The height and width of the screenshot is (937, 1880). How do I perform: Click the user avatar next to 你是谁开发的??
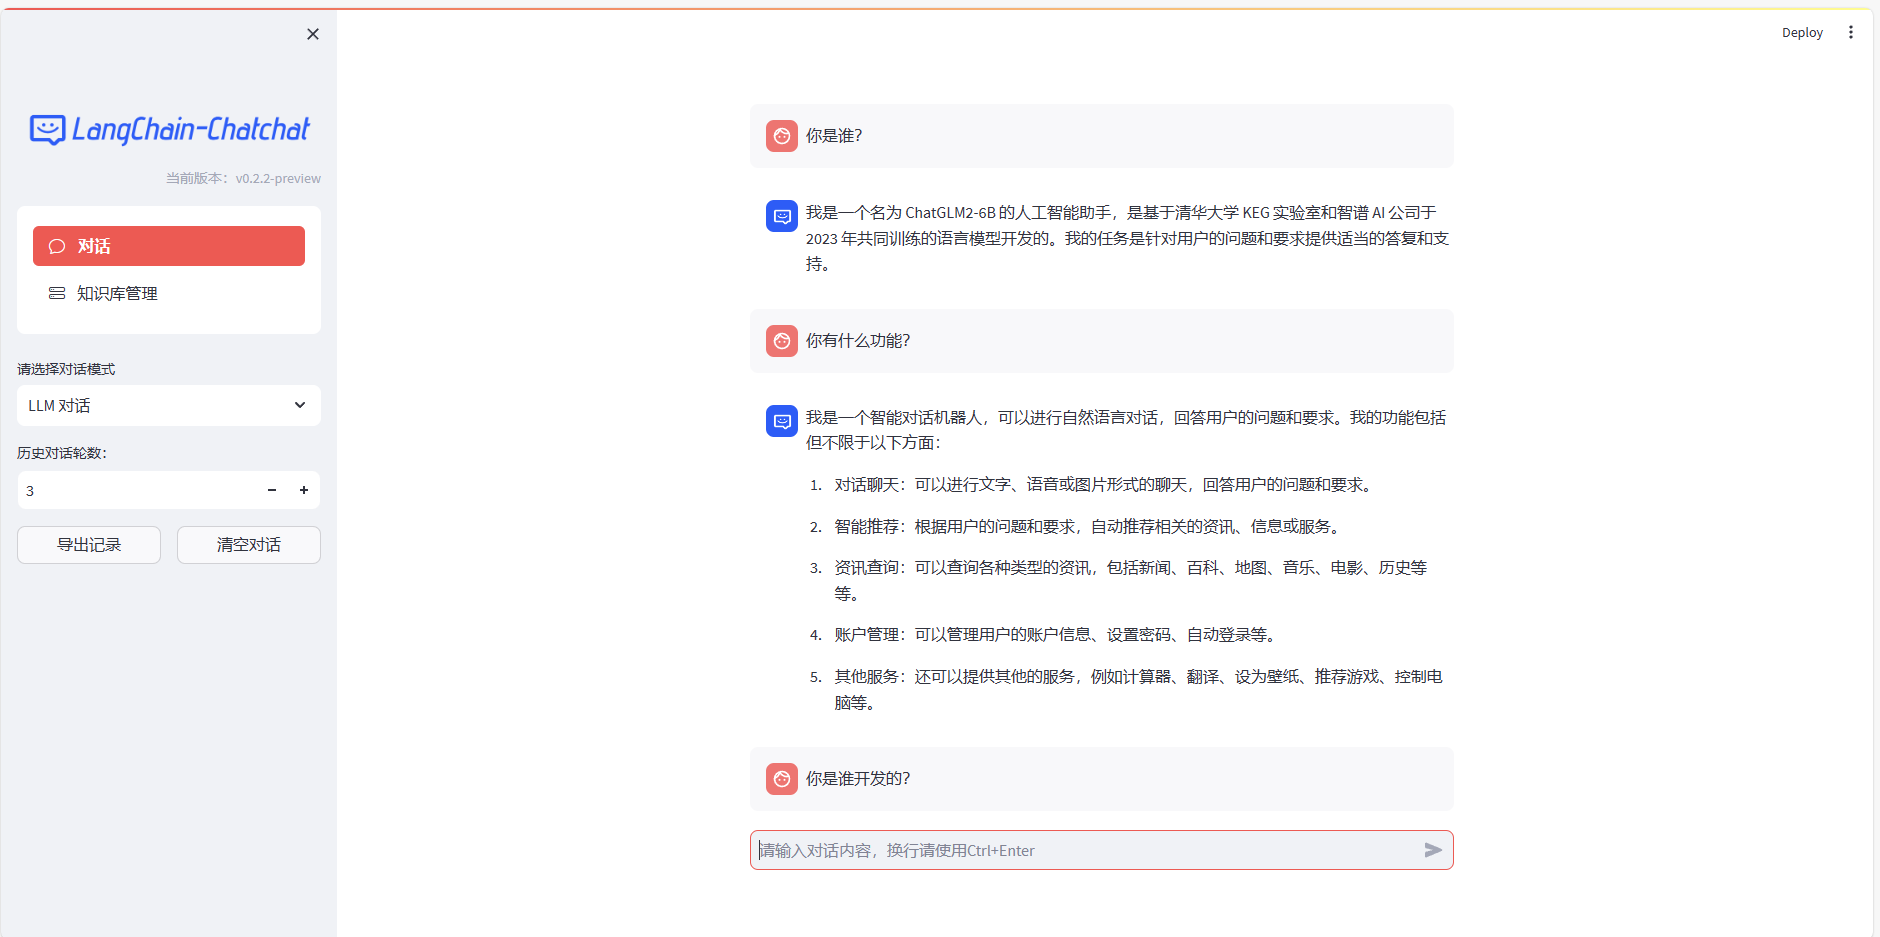782,779
